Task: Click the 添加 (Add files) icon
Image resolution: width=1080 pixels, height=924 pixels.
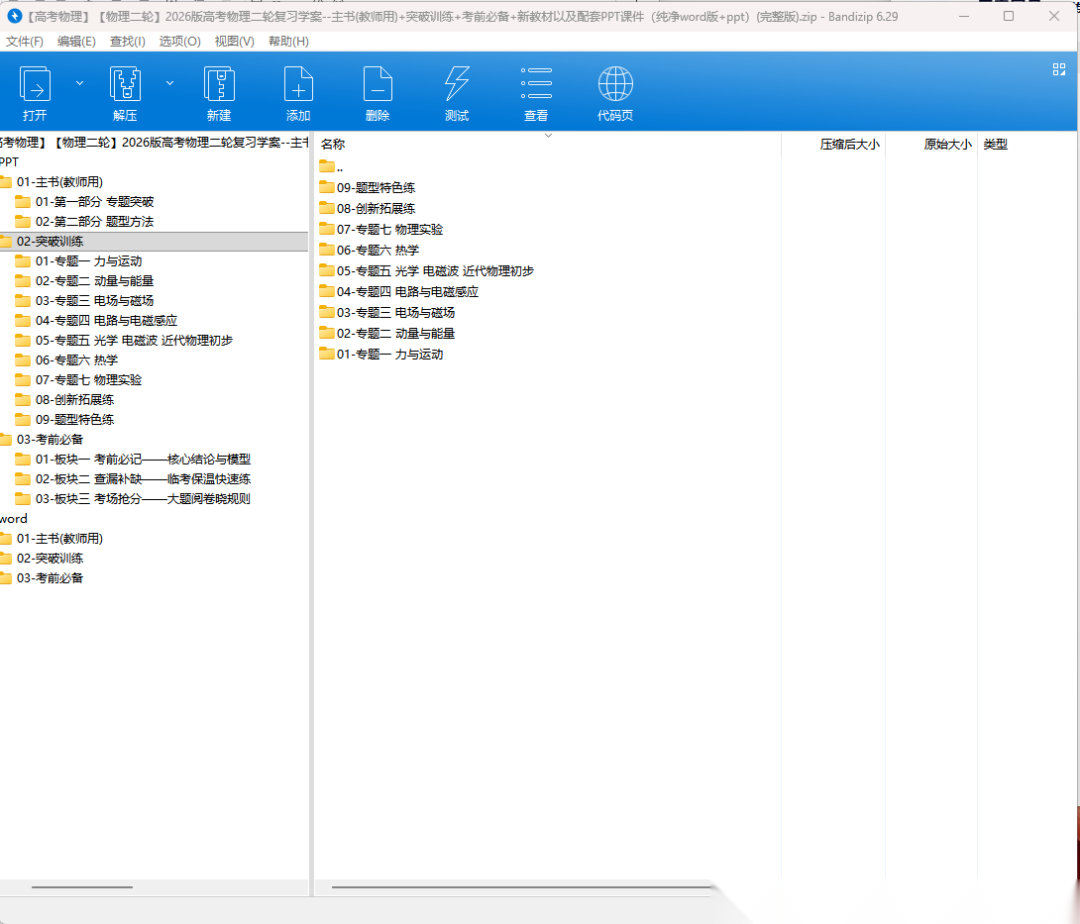Action: (298, 85)
